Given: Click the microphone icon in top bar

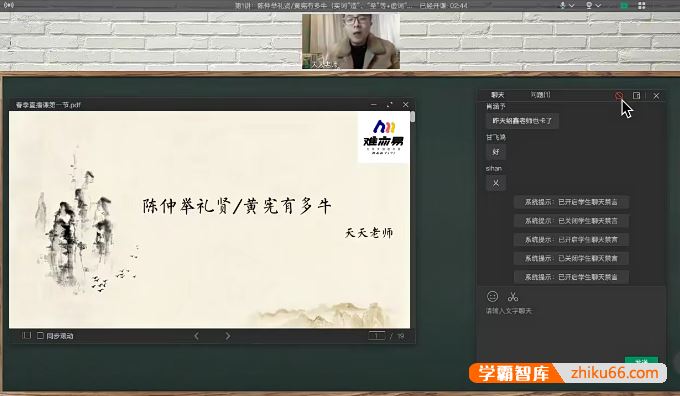Looking at the screenshot, I should coord(562,5).
